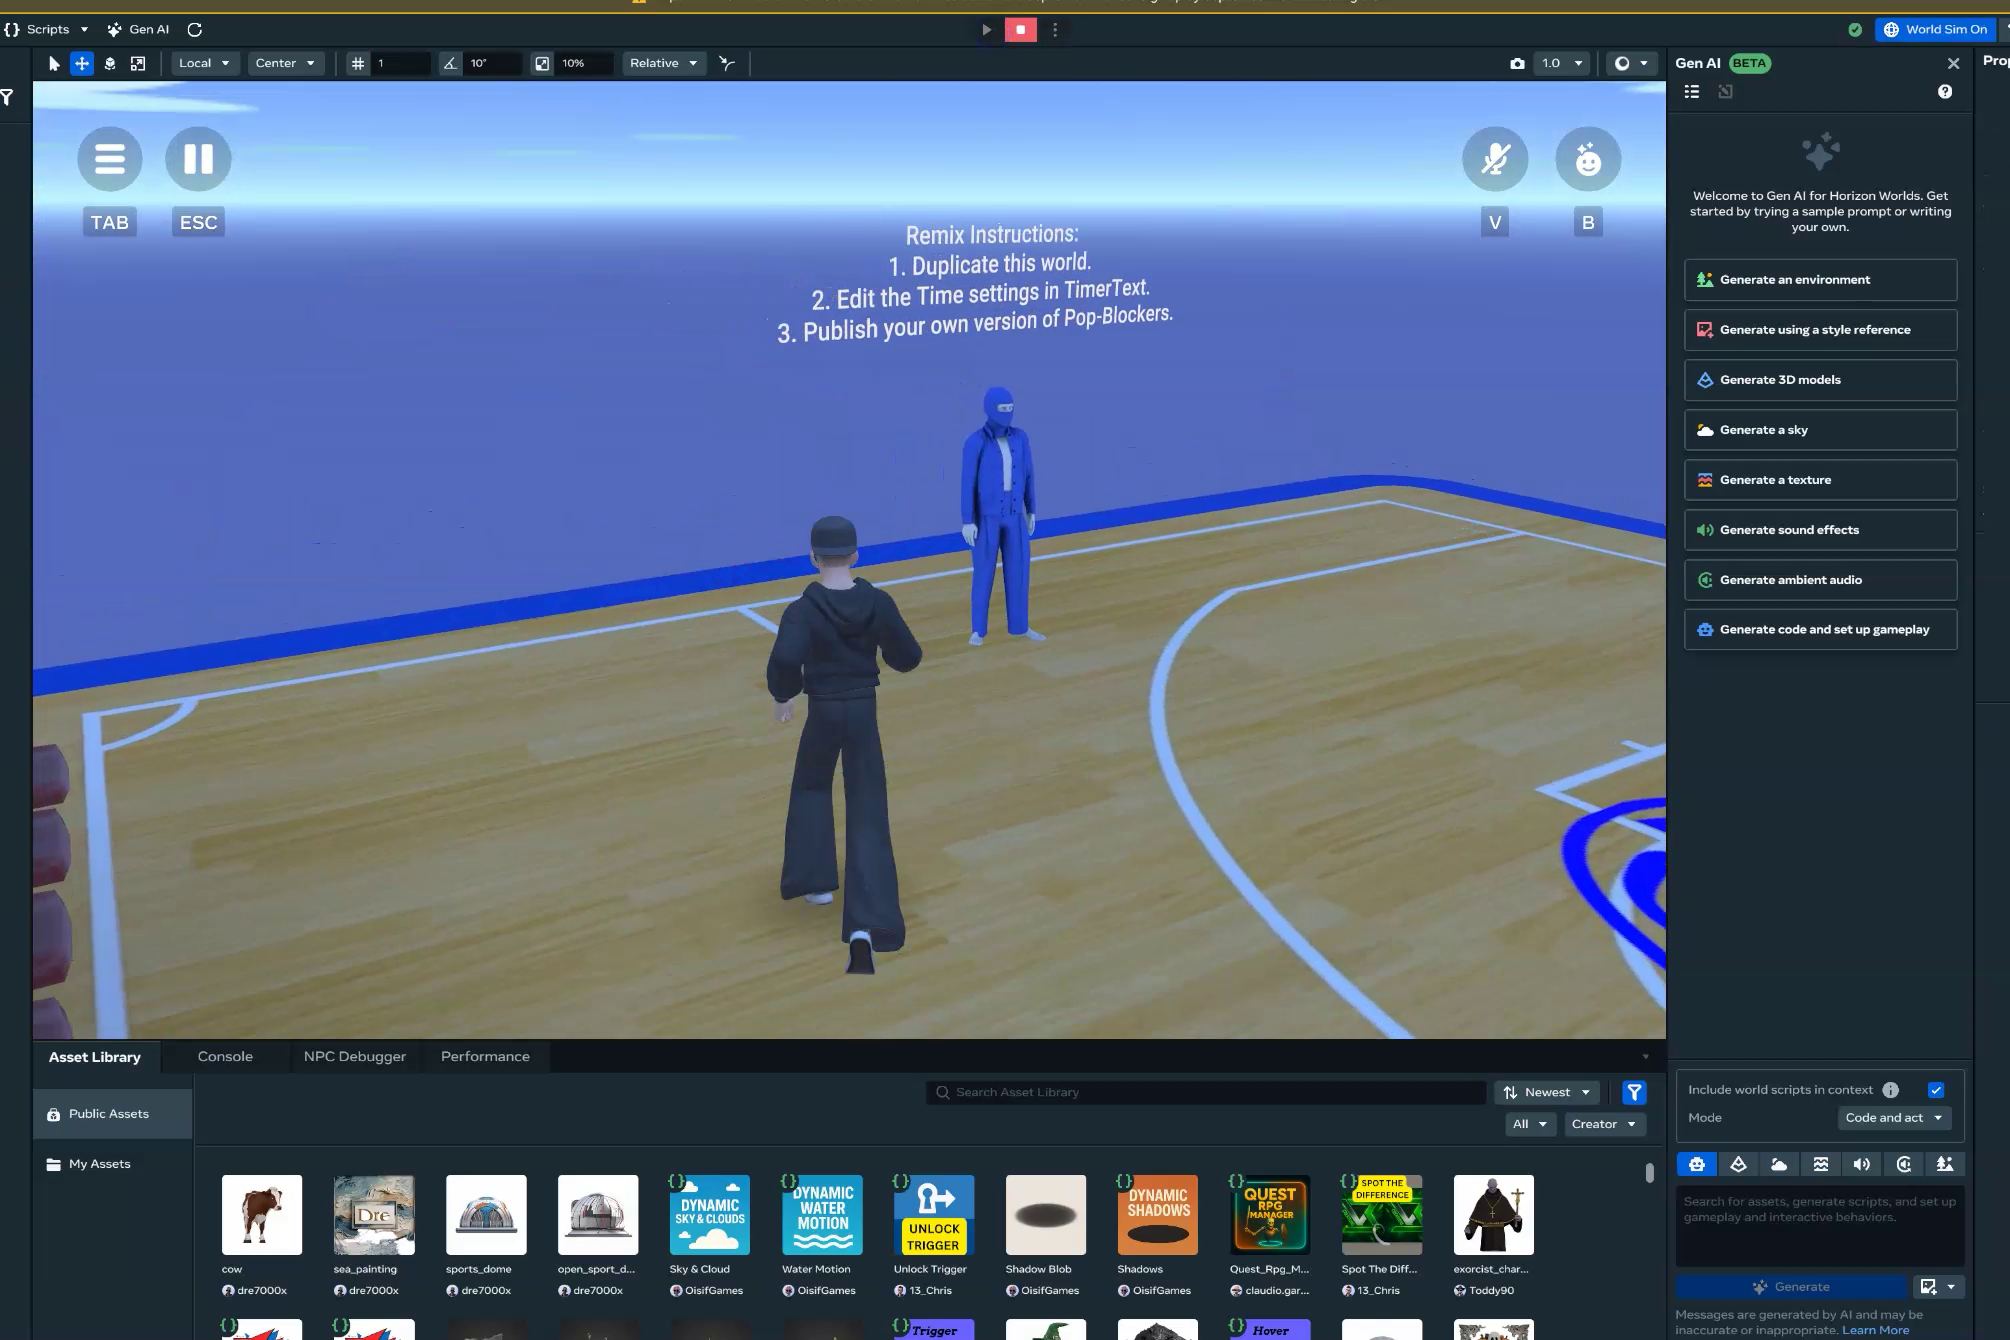Open the NPC Debugger tab

354,1057
